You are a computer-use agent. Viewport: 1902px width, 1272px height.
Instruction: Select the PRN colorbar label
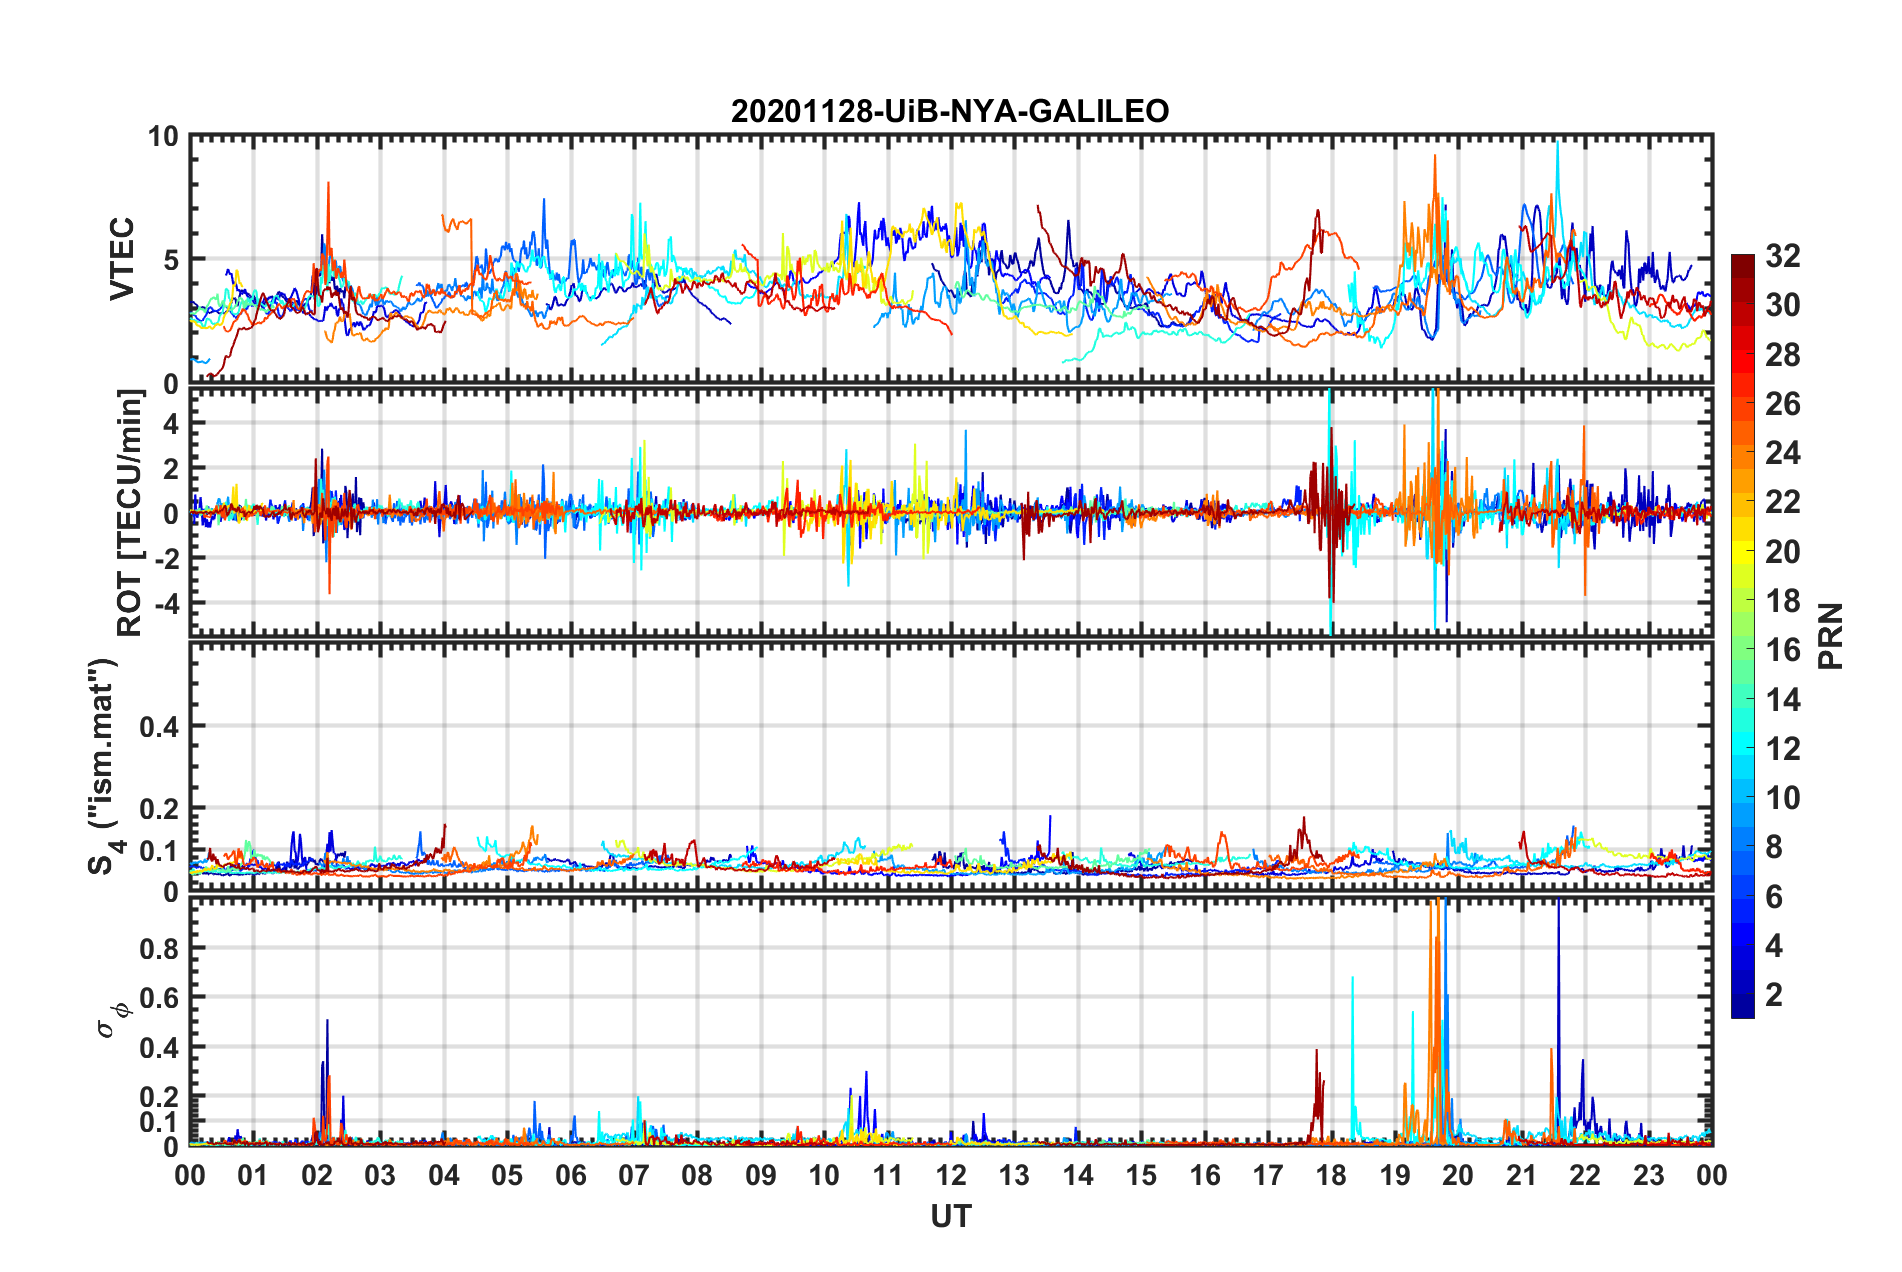pyautogui.click(x=1830, y=636)
